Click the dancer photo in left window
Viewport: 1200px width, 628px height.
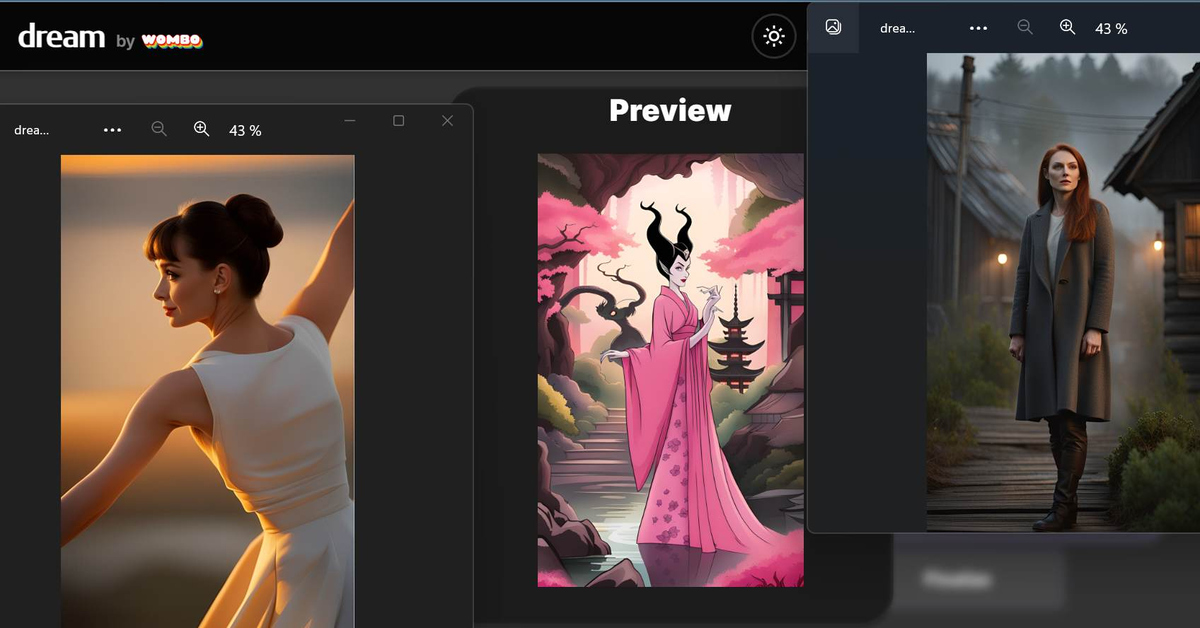click(207, 390)
